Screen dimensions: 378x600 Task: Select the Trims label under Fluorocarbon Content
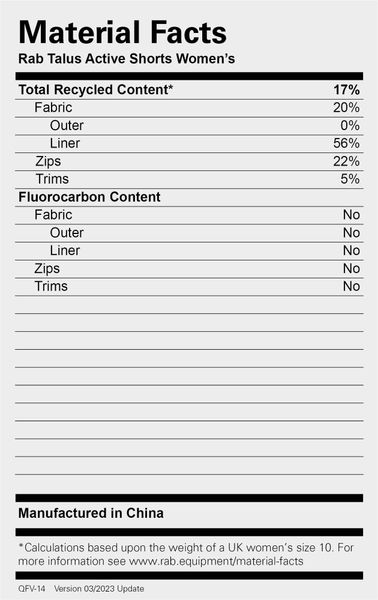point(51,286)
